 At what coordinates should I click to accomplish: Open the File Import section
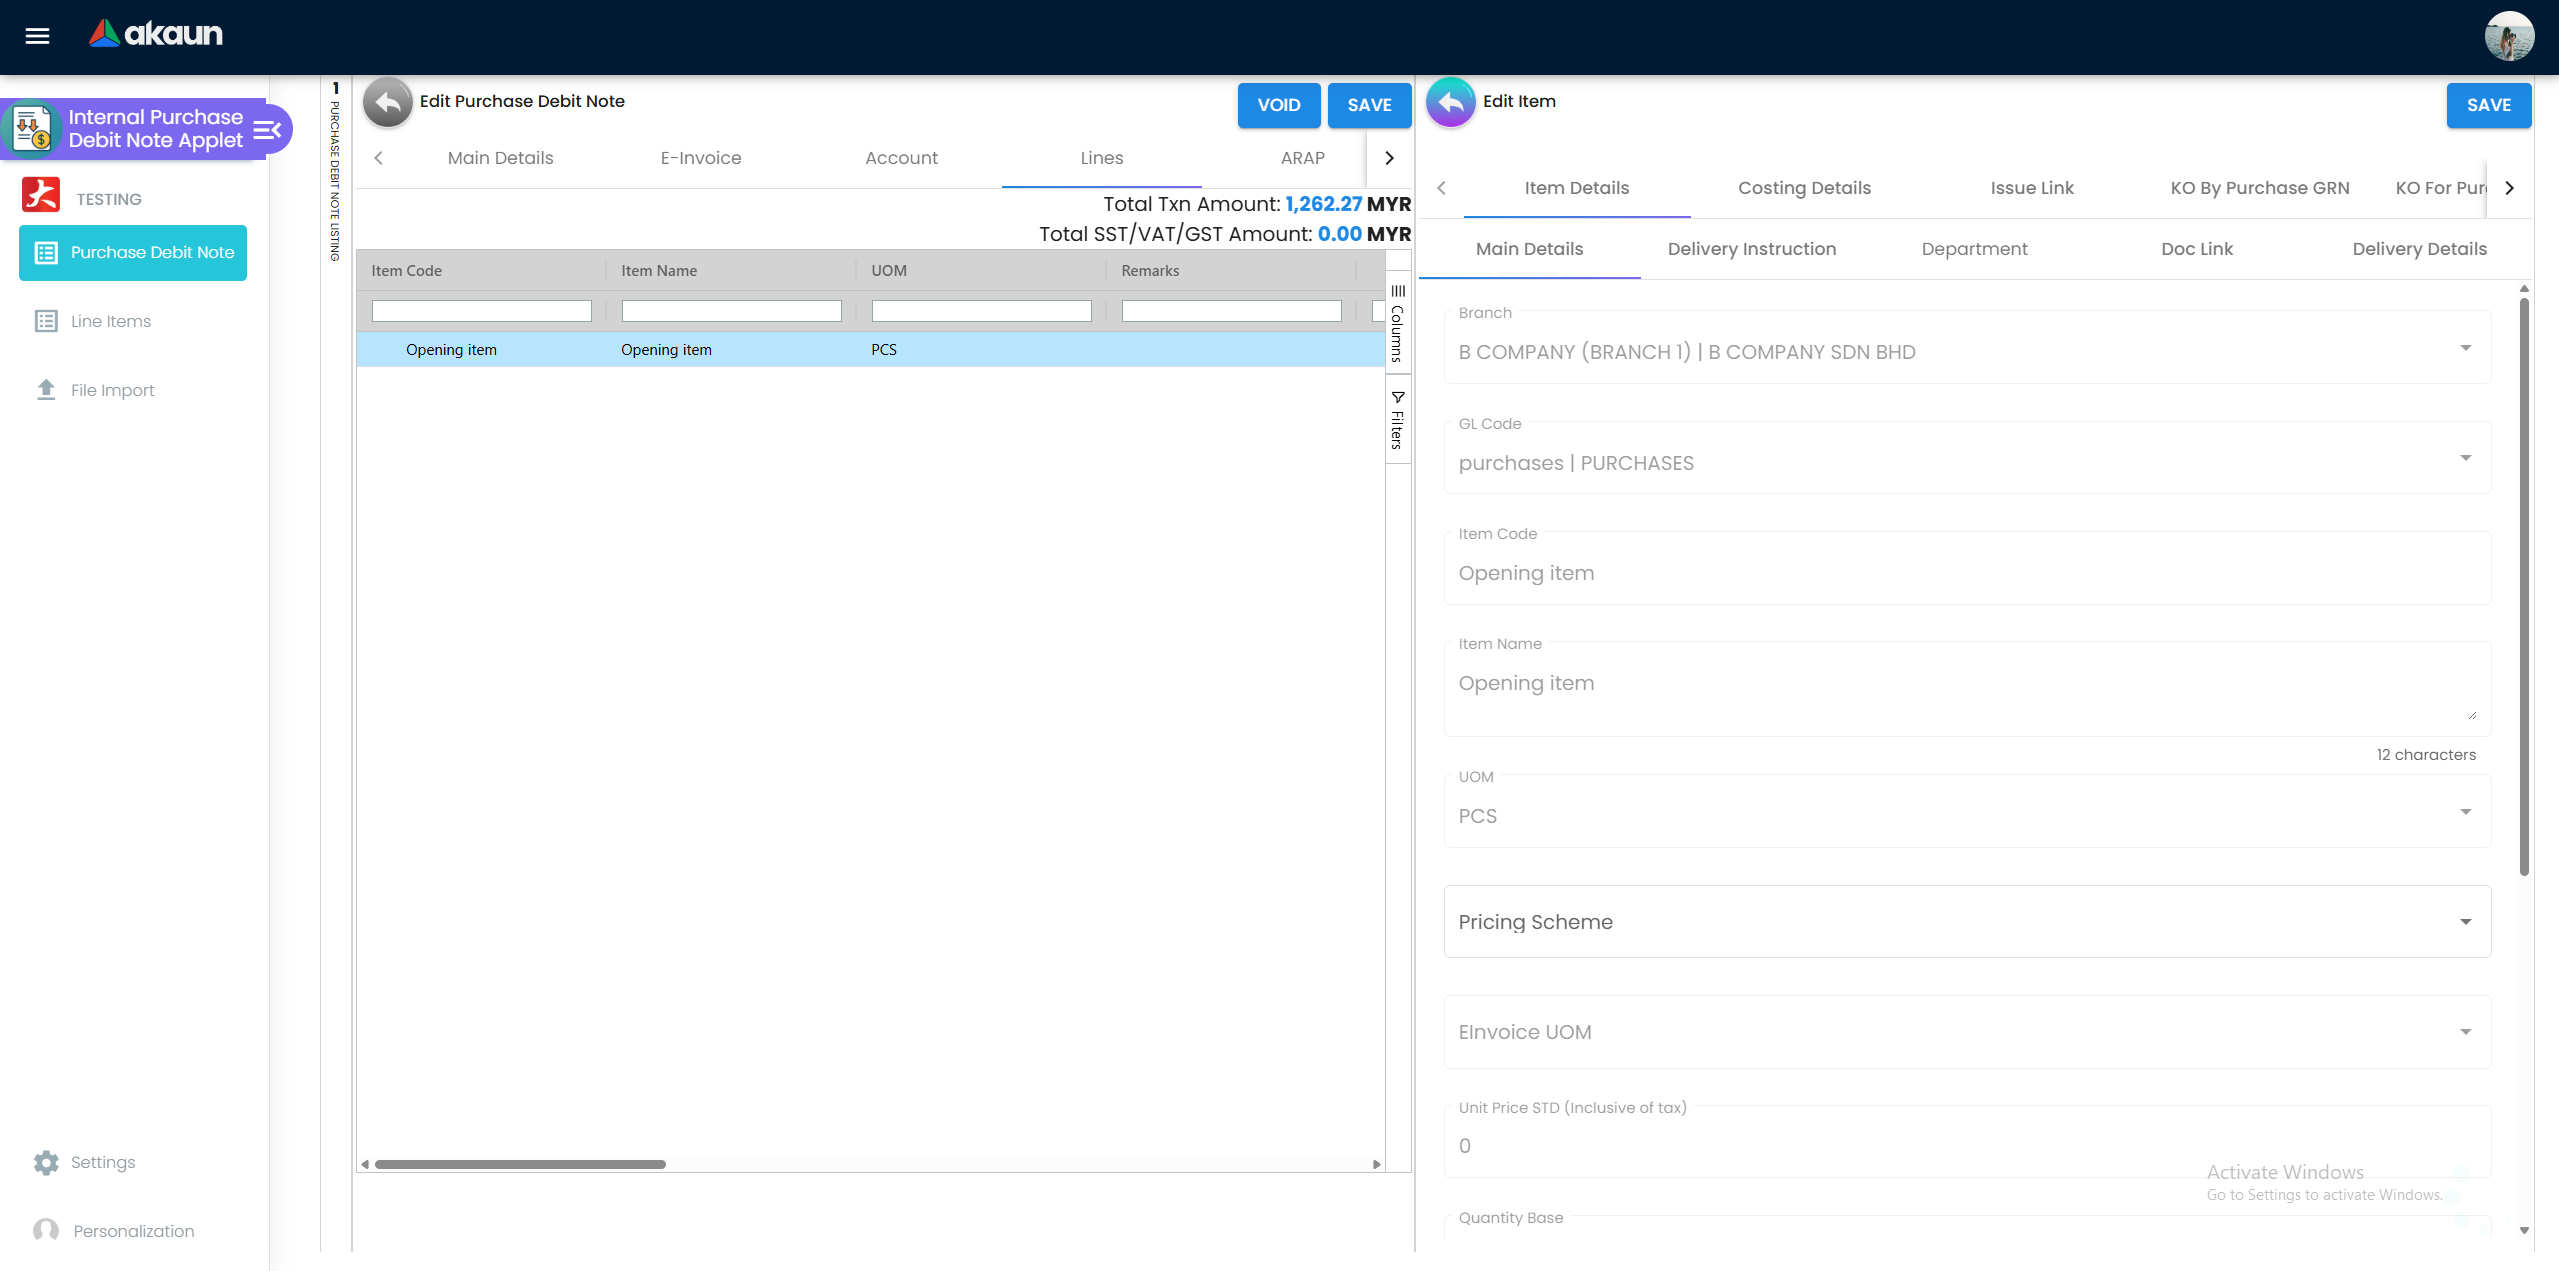(112, 390)
